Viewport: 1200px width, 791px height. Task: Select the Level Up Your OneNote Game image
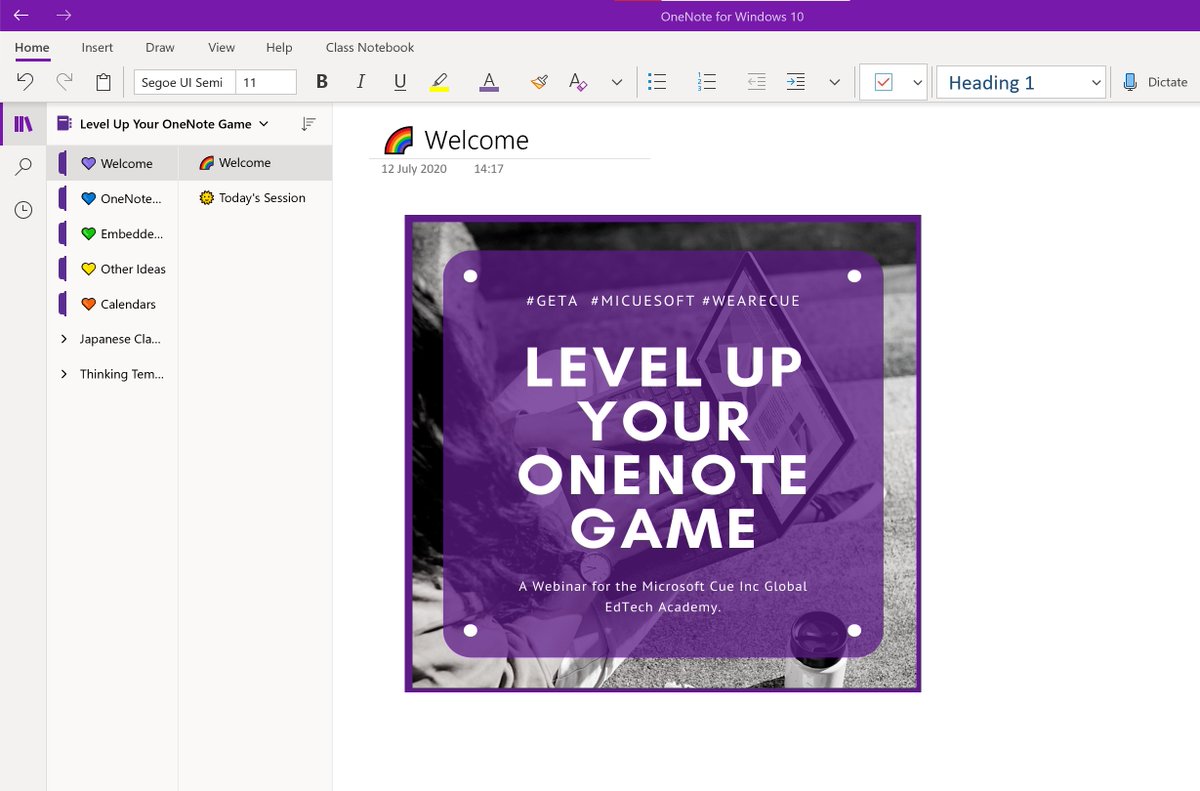coord(663,453)
